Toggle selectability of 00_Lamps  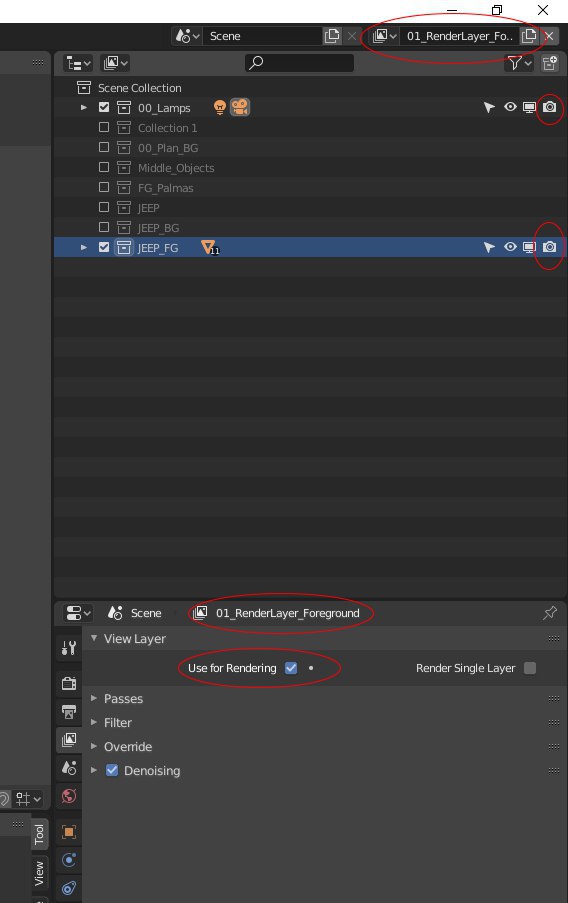click(x=489, y=107)
